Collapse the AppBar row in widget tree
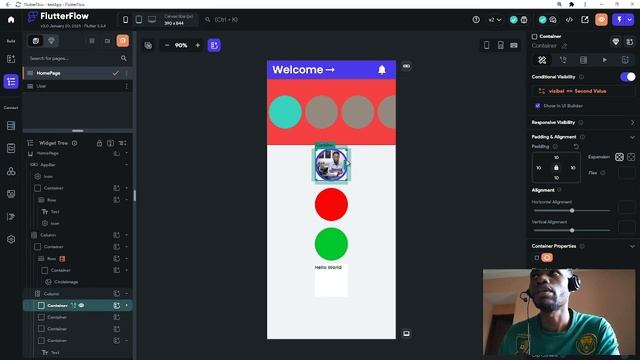This screenshot has width=640, height=360. (x=126, y=165)
